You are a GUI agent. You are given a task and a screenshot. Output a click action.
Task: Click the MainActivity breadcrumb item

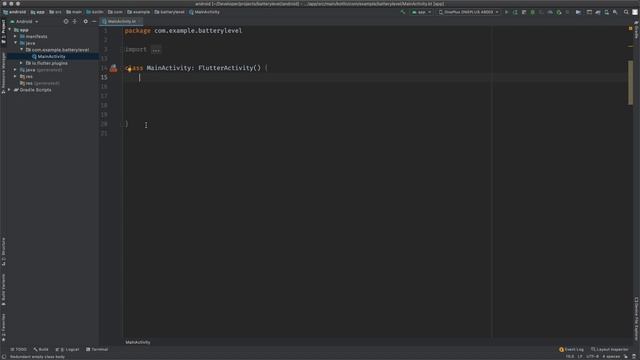pos(204,12)
